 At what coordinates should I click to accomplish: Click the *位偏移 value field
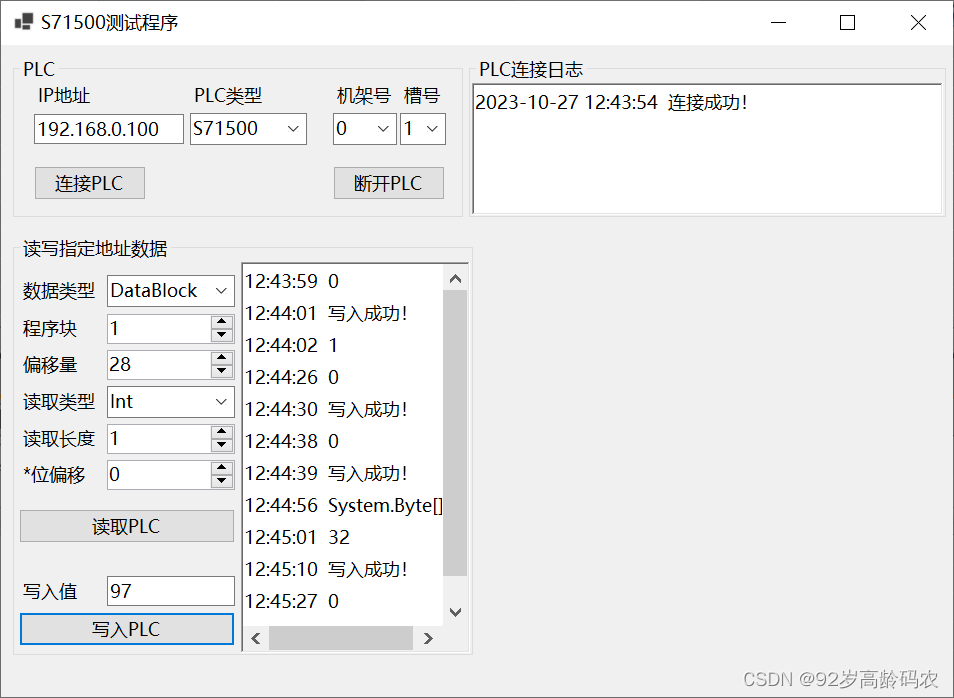(x=159, y=475)
